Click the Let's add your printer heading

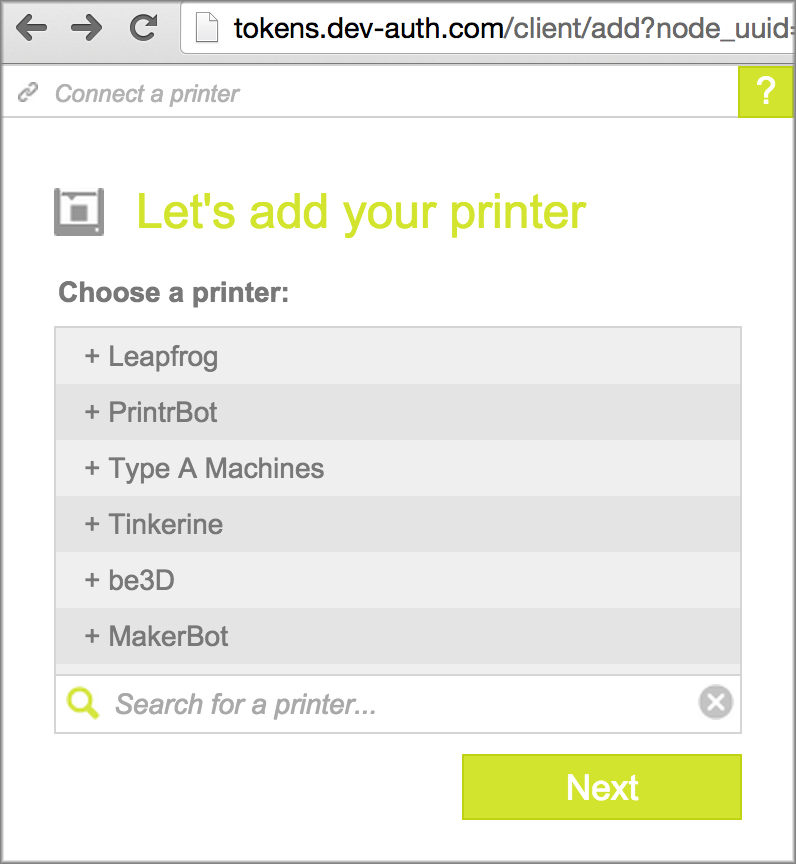pyautogui.click(x=361, y=212)
